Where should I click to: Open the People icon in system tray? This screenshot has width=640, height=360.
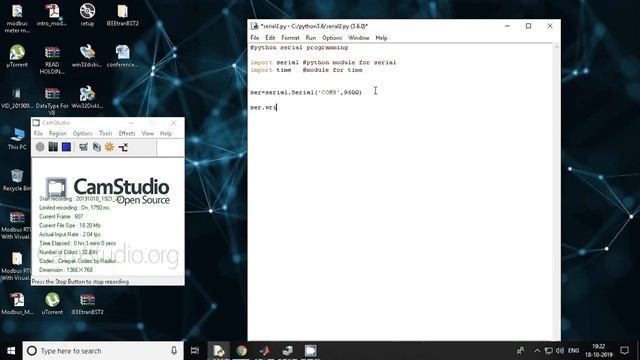pos(520,351)
